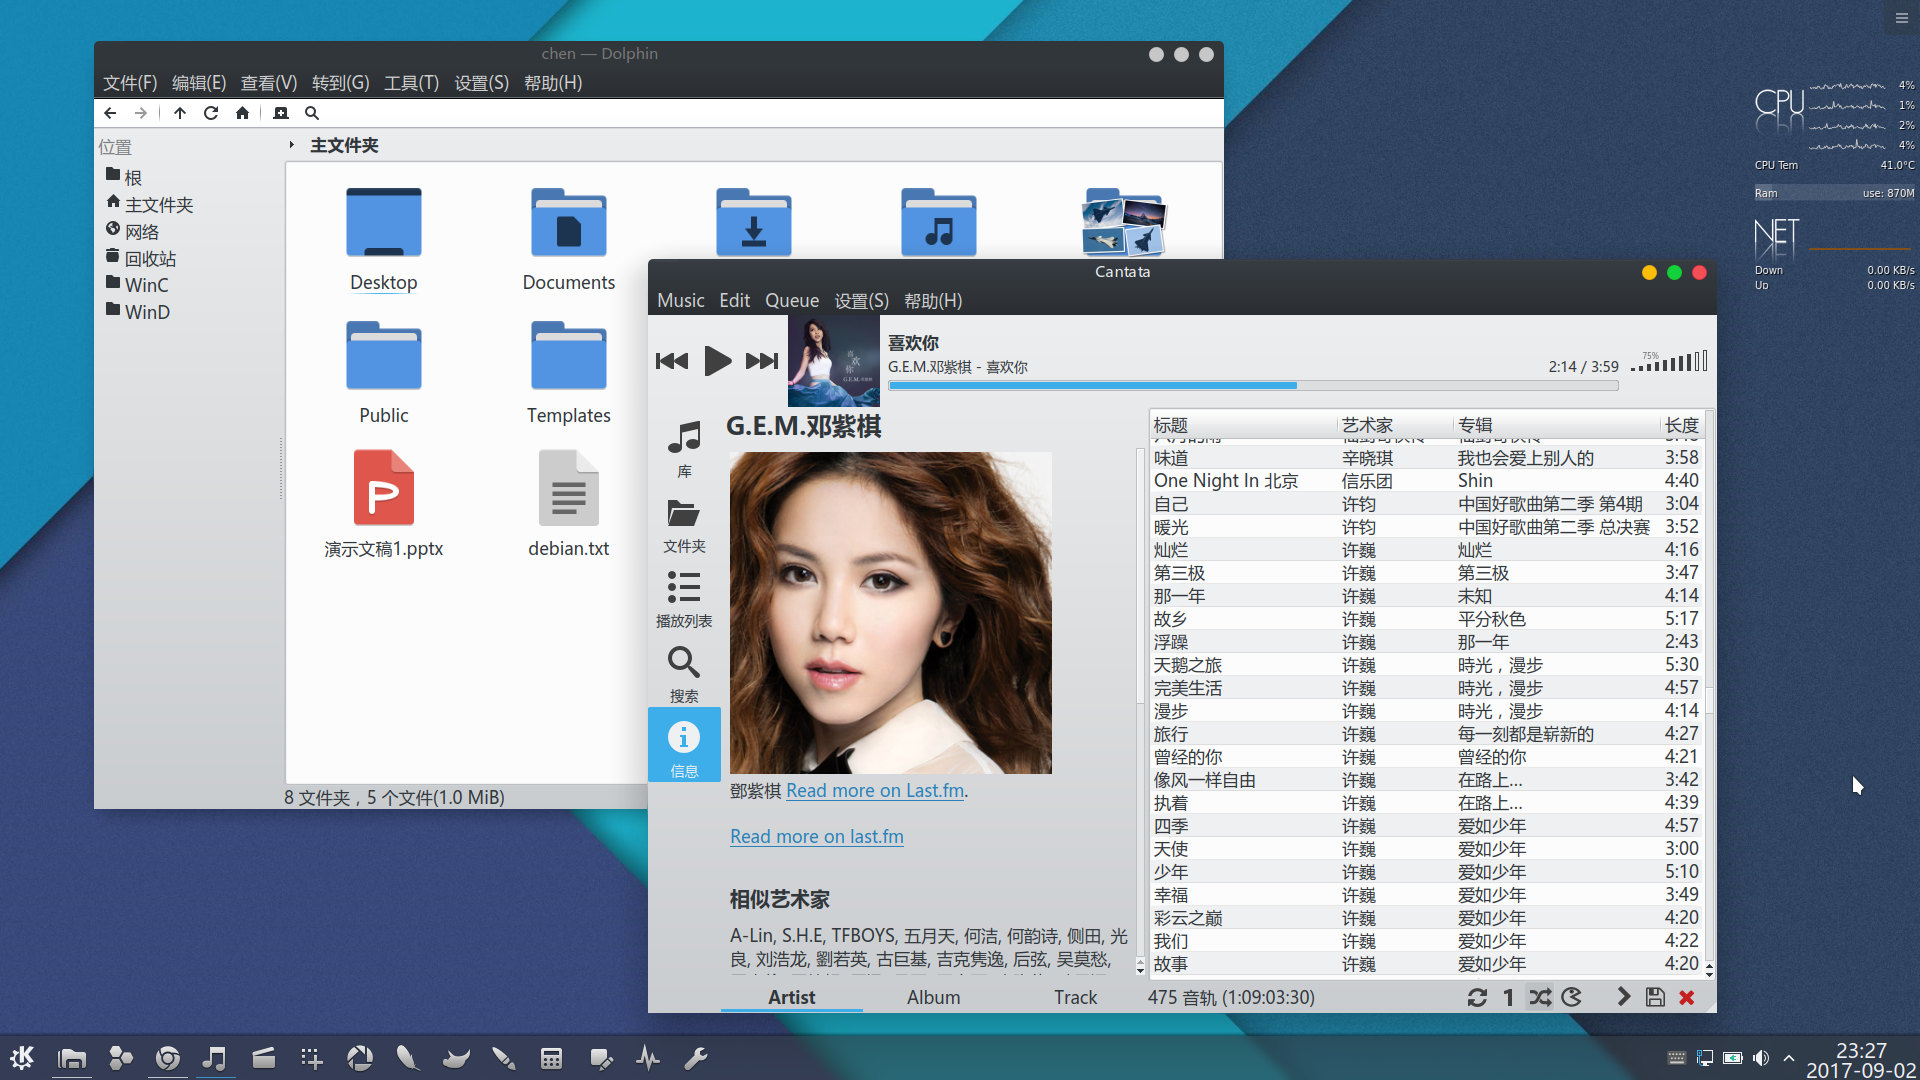Screen dimensions: 1920x1080
Task: Open the 搜索 search view in Cantata
Action: 684,675
